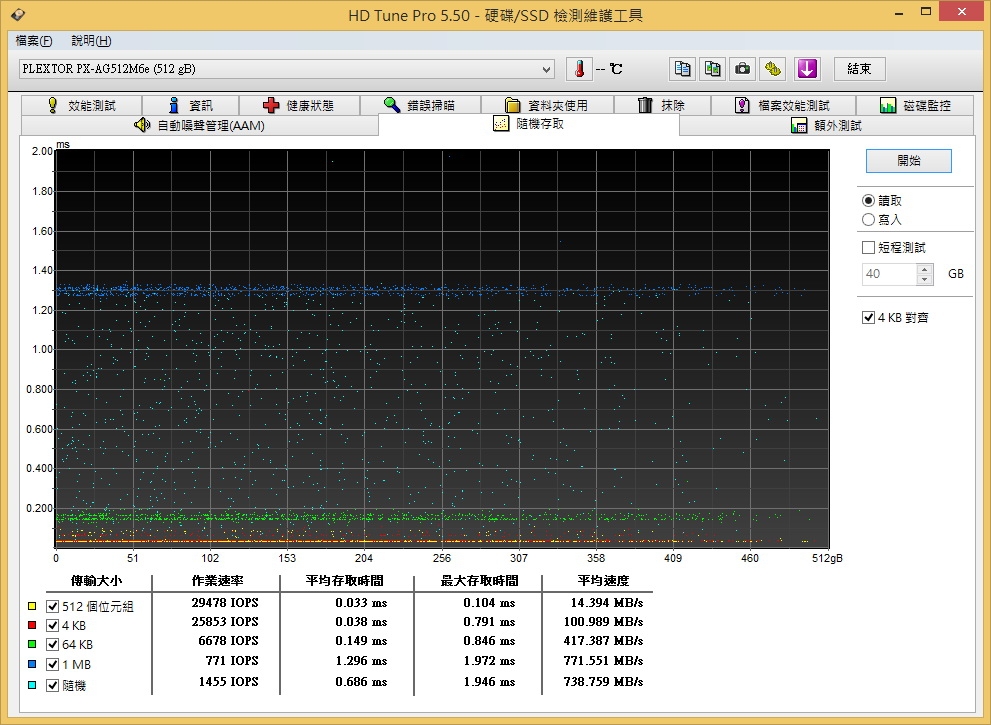This screenshot has width=991, height=725.
Task: Click the 最大存取時間 column header
Action: point(479,580)
